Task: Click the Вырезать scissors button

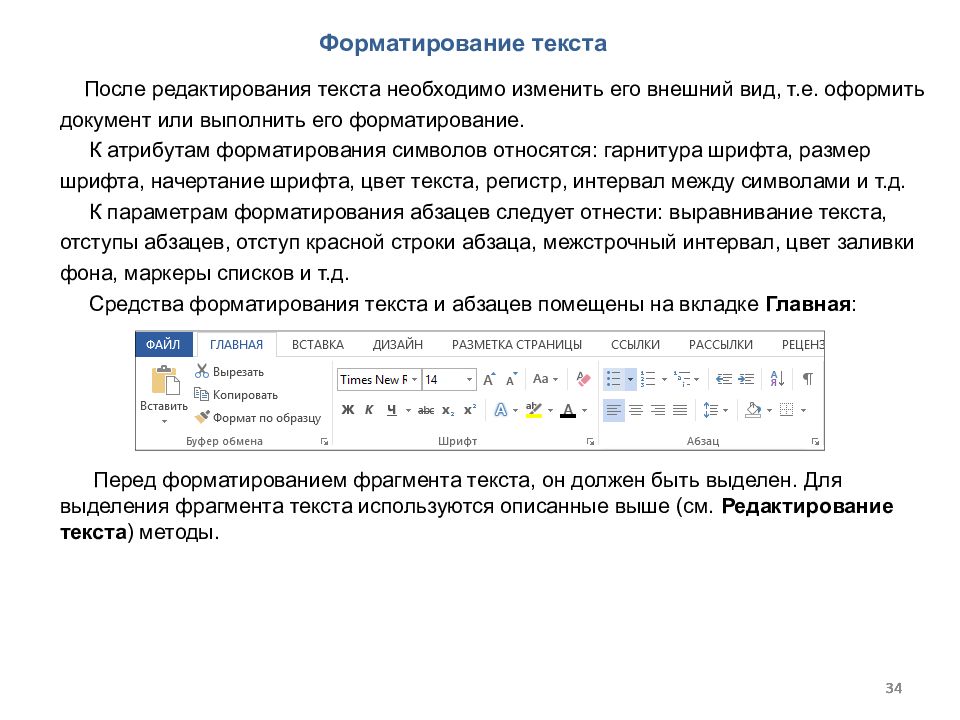Action: [229, 372]
